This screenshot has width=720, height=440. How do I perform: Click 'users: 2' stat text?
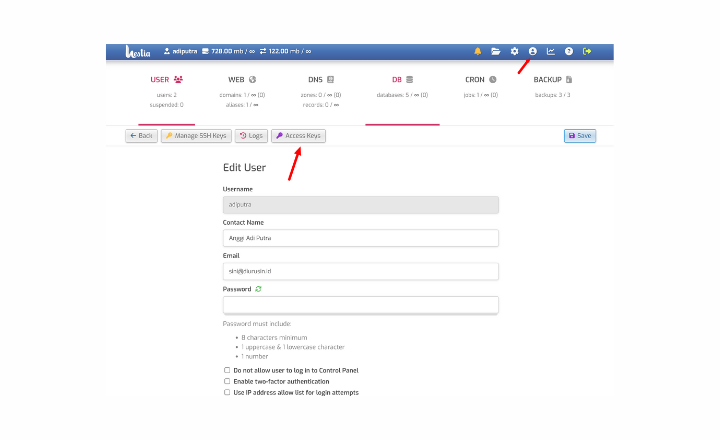[166, 95]
